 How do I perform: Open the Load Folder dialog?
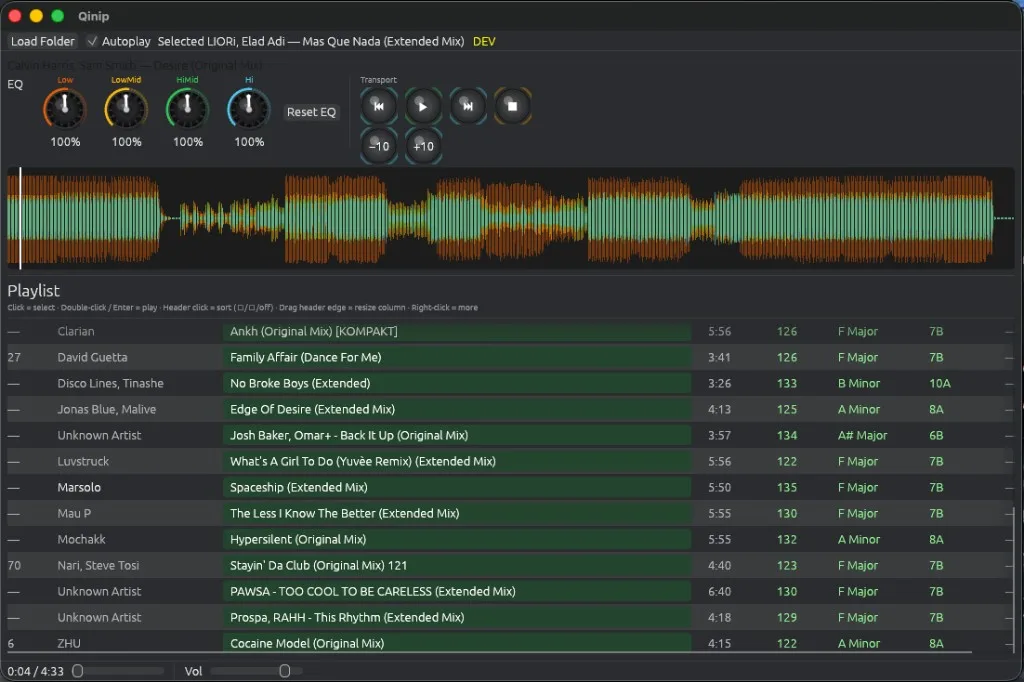coord(42,41)
